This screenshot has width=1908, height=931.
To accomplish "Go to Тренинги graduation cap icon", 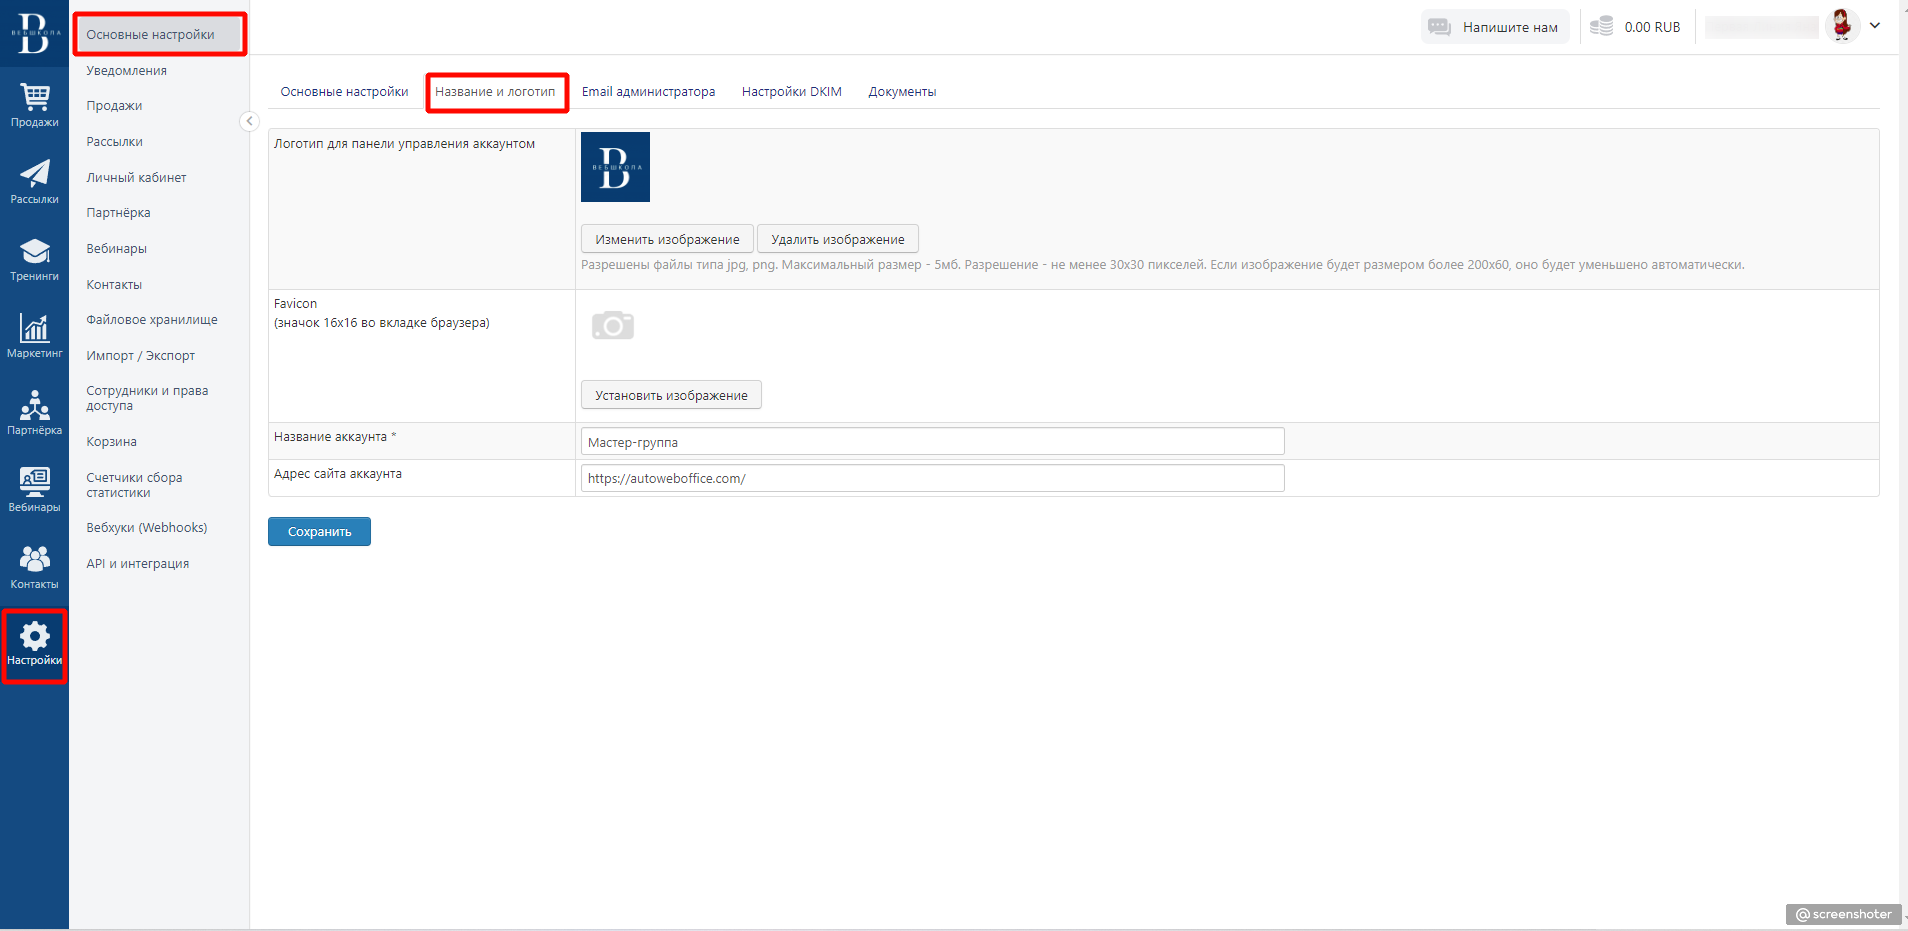I will click(34, 251).
